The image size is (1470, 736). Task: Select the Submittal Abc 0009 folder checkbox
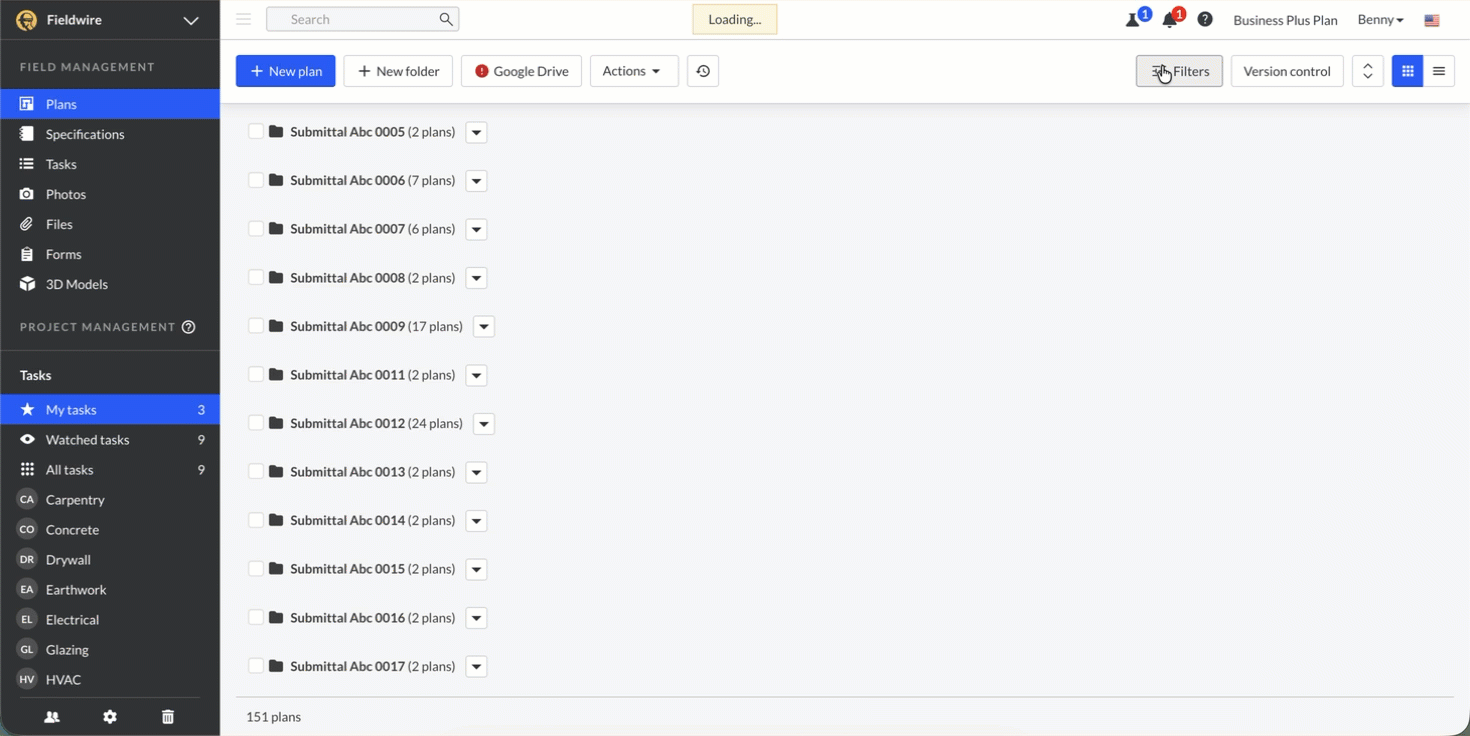(256, 326)
